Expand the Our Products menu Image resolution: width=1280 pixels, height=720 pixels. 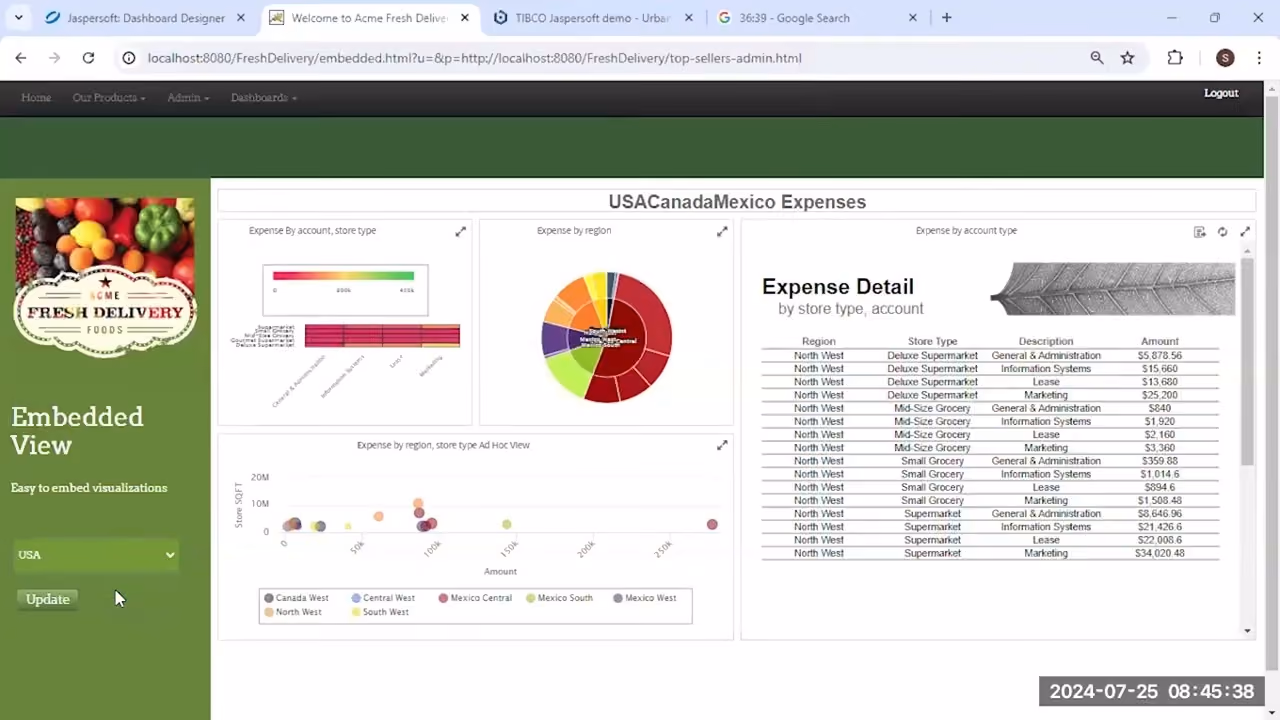109,97
